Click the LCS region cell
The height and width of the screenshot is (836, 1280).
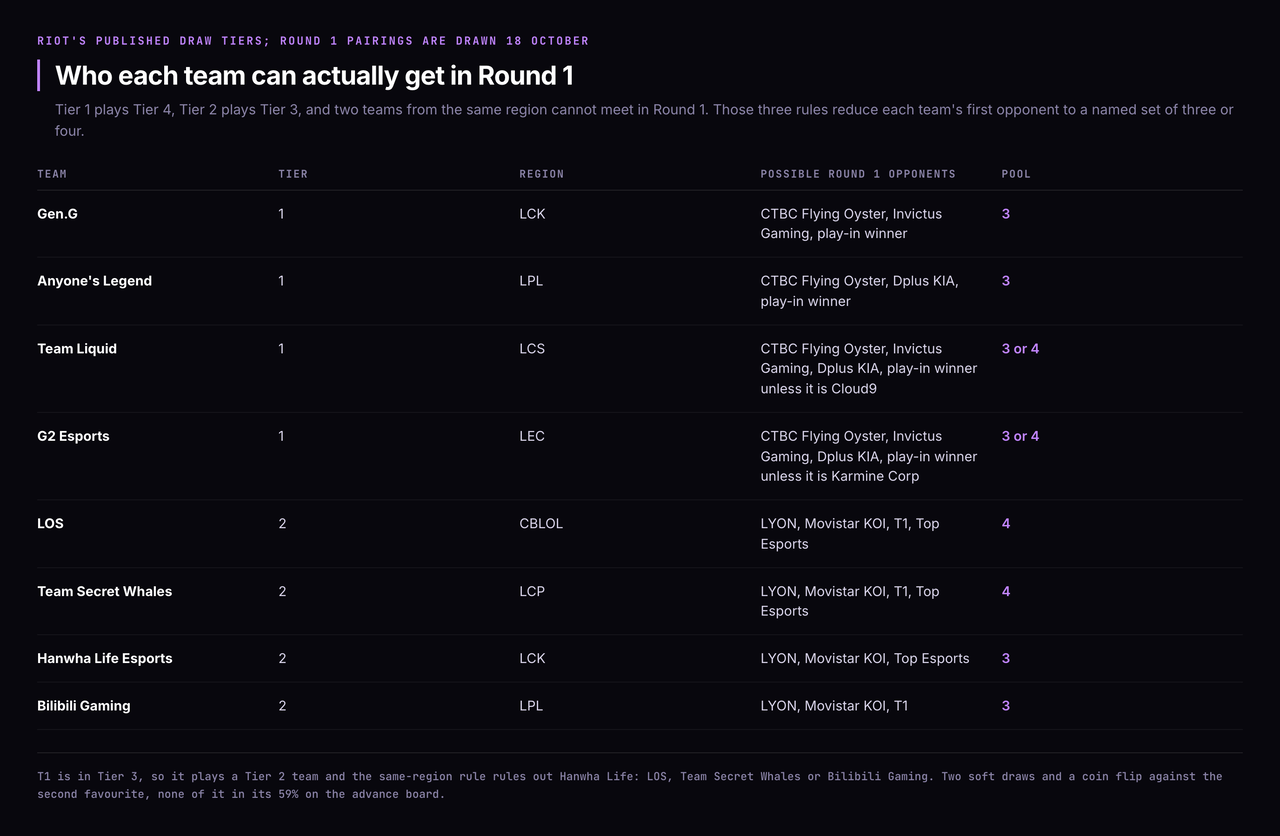[x=532, y=349]
